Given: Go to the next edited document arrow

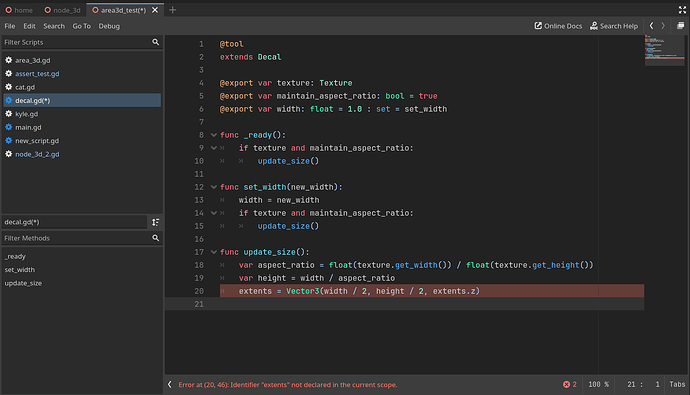Looking at the screenshot, I should tap(663, 26).
